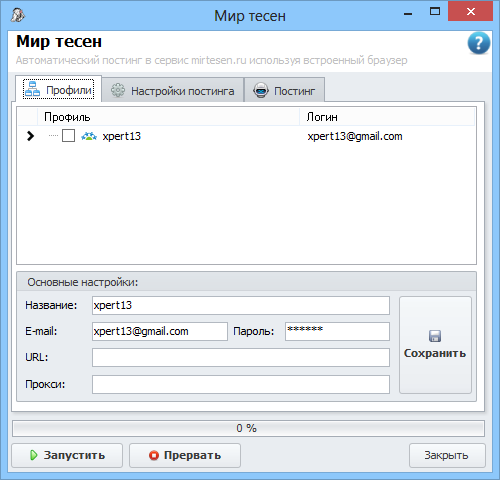Click the Профиль column header

coord(168,117)
